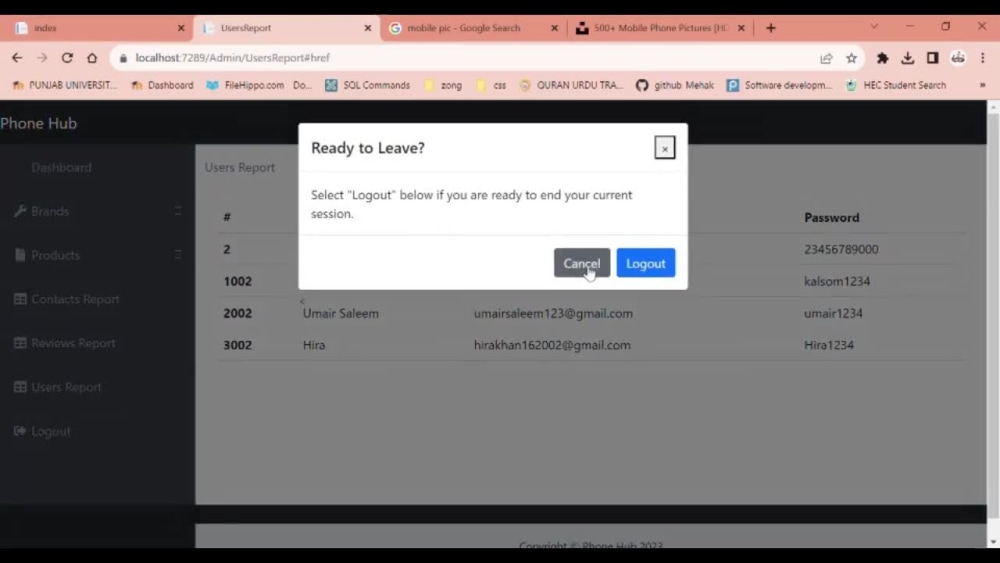Screen dimensions: 1000x563
Task: Click the sidebar Logout exit icon
Action: [x=20, y=431]
